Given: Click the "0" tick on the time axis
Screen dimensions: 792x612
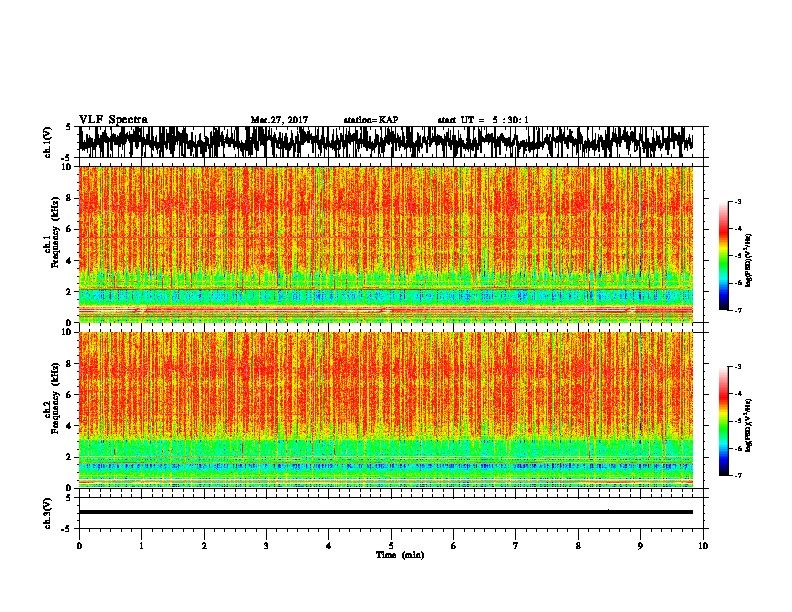Looking at the screenshot, I should (x=79, y=546).
